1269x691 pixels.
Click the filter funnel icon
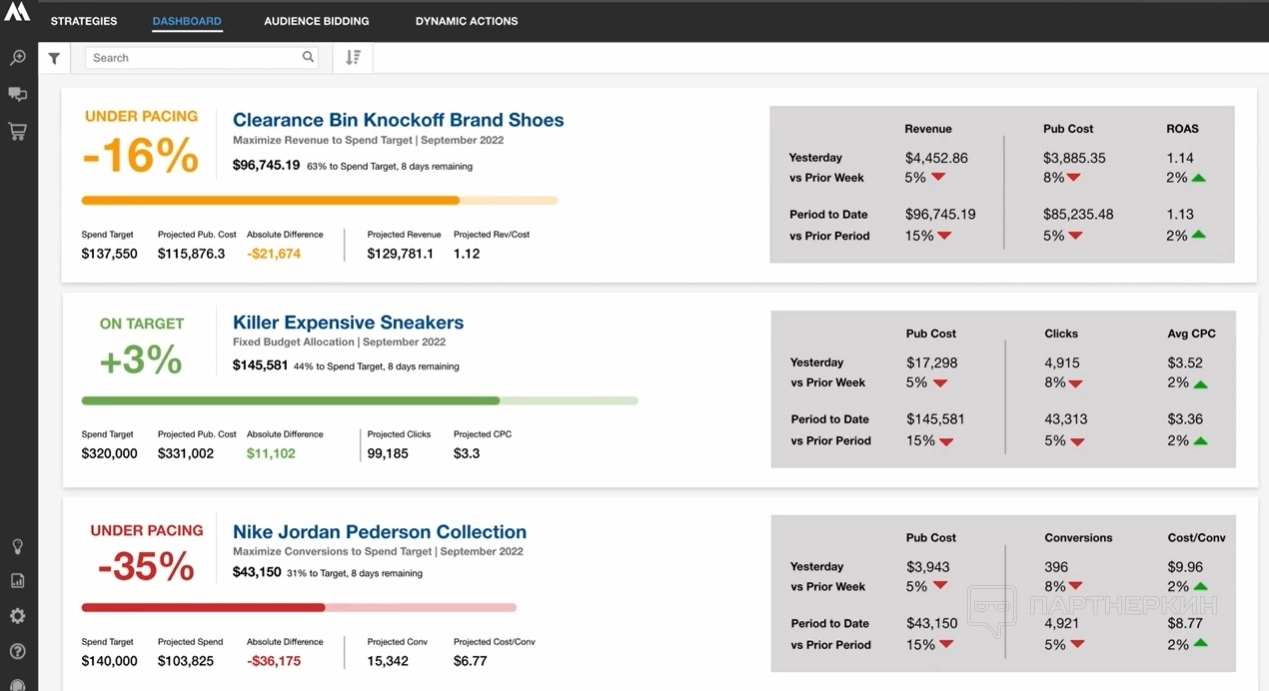(x=54, y=58)
